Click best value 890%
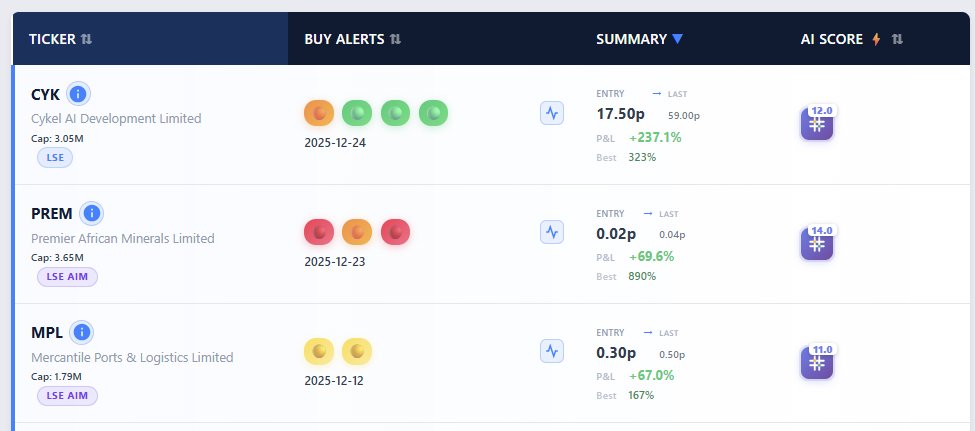Screen dimensions: 975x431 tap(642, 277)
